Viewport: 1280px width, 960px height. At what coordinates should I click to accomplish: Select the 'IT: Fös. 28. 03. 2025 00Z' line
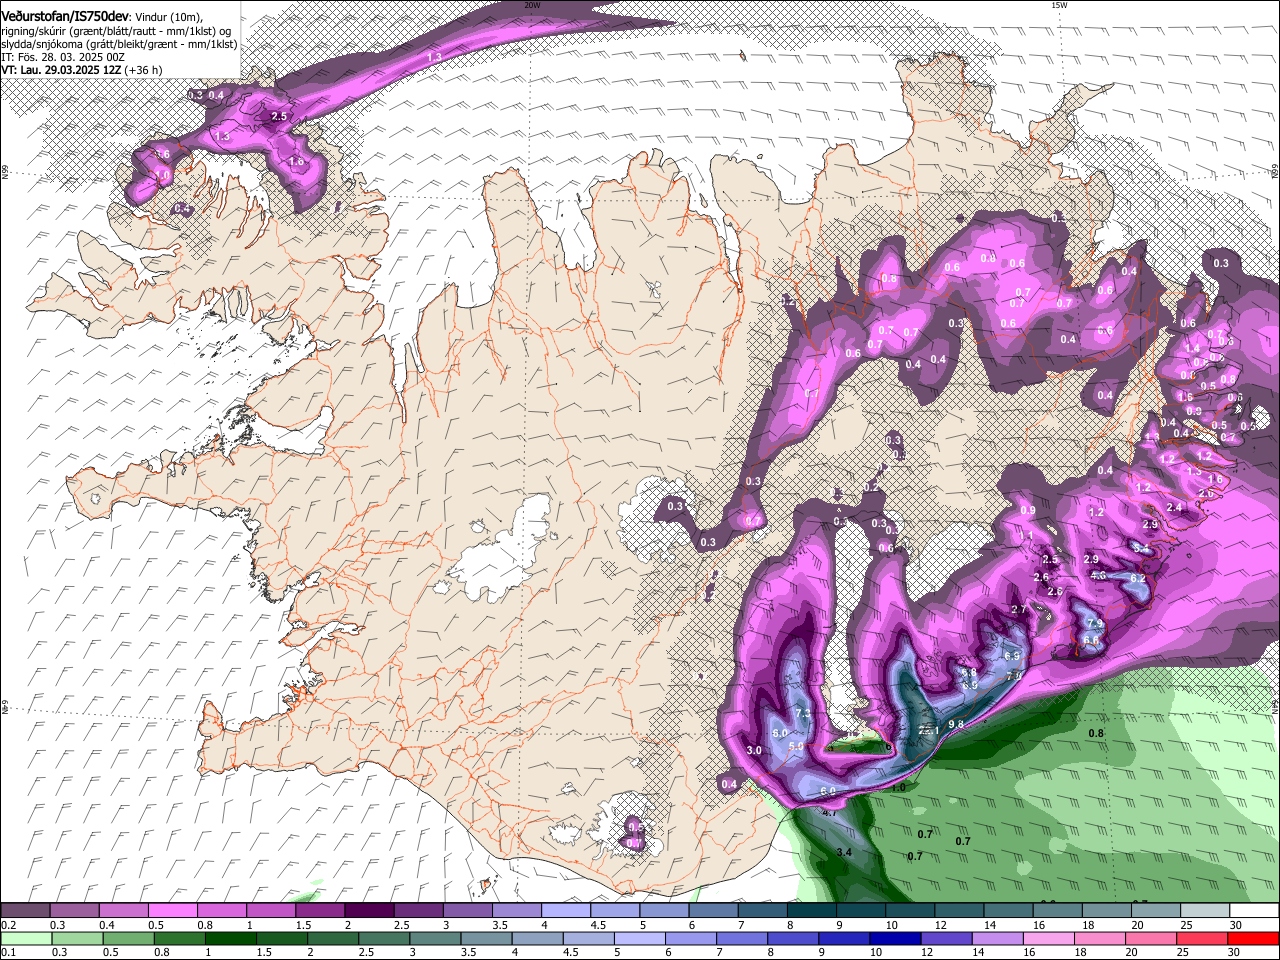[63, 57]
